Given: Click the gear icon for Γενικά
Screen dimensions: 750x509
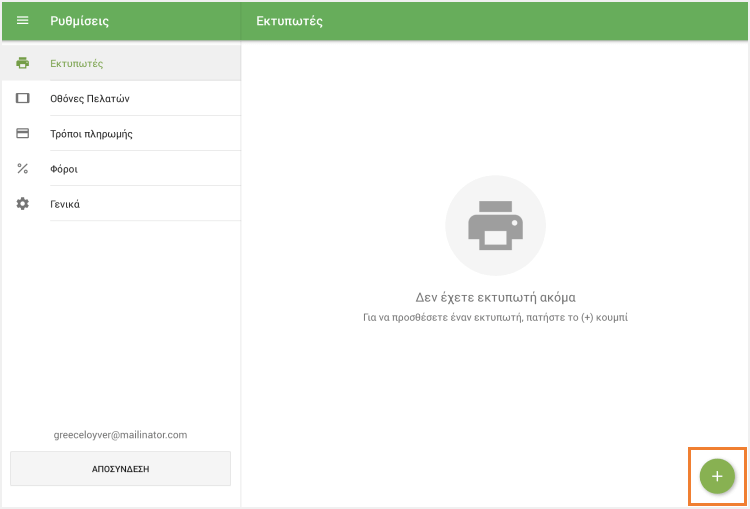Looking at the screenshot, I should click(22, 204).
